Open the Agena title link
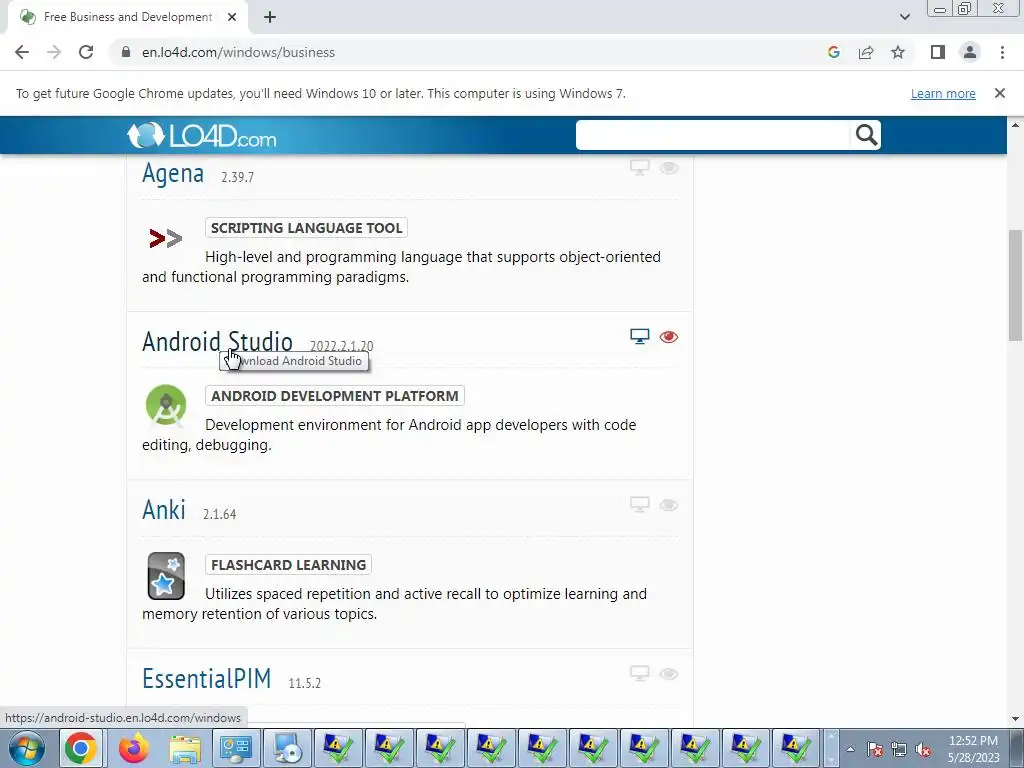This screenshot has width=1024, height=768. [173, 174]
